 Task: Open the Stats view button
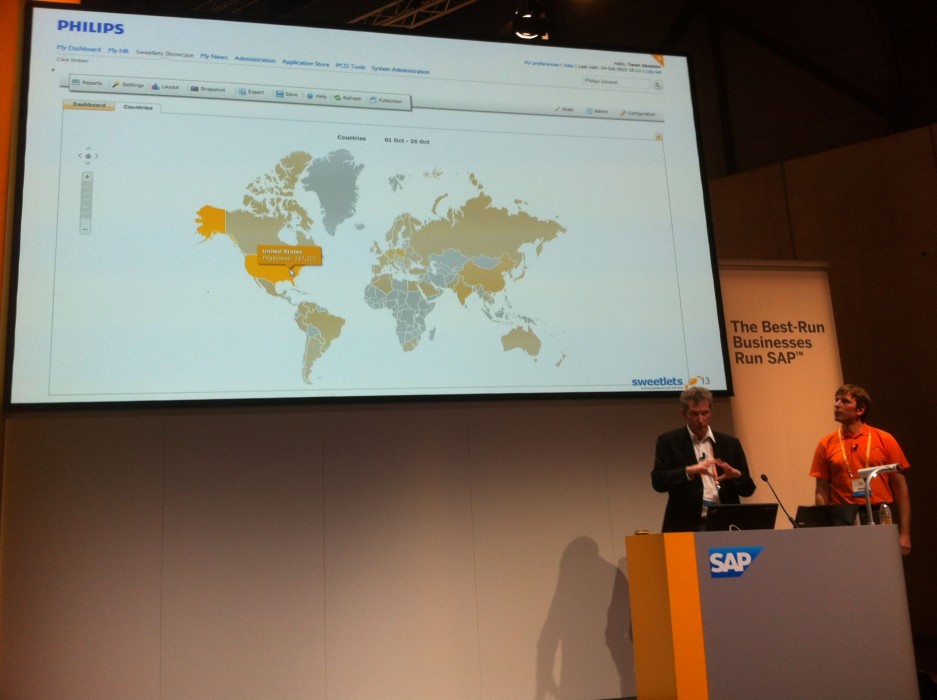564,109
